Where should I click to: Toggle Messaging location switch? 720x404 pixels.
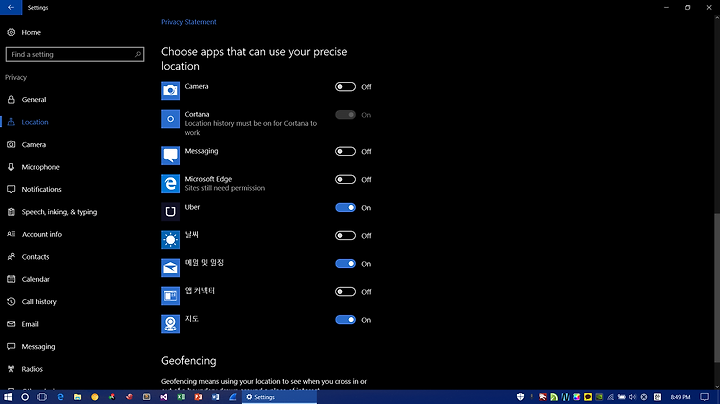coord(345,152)
